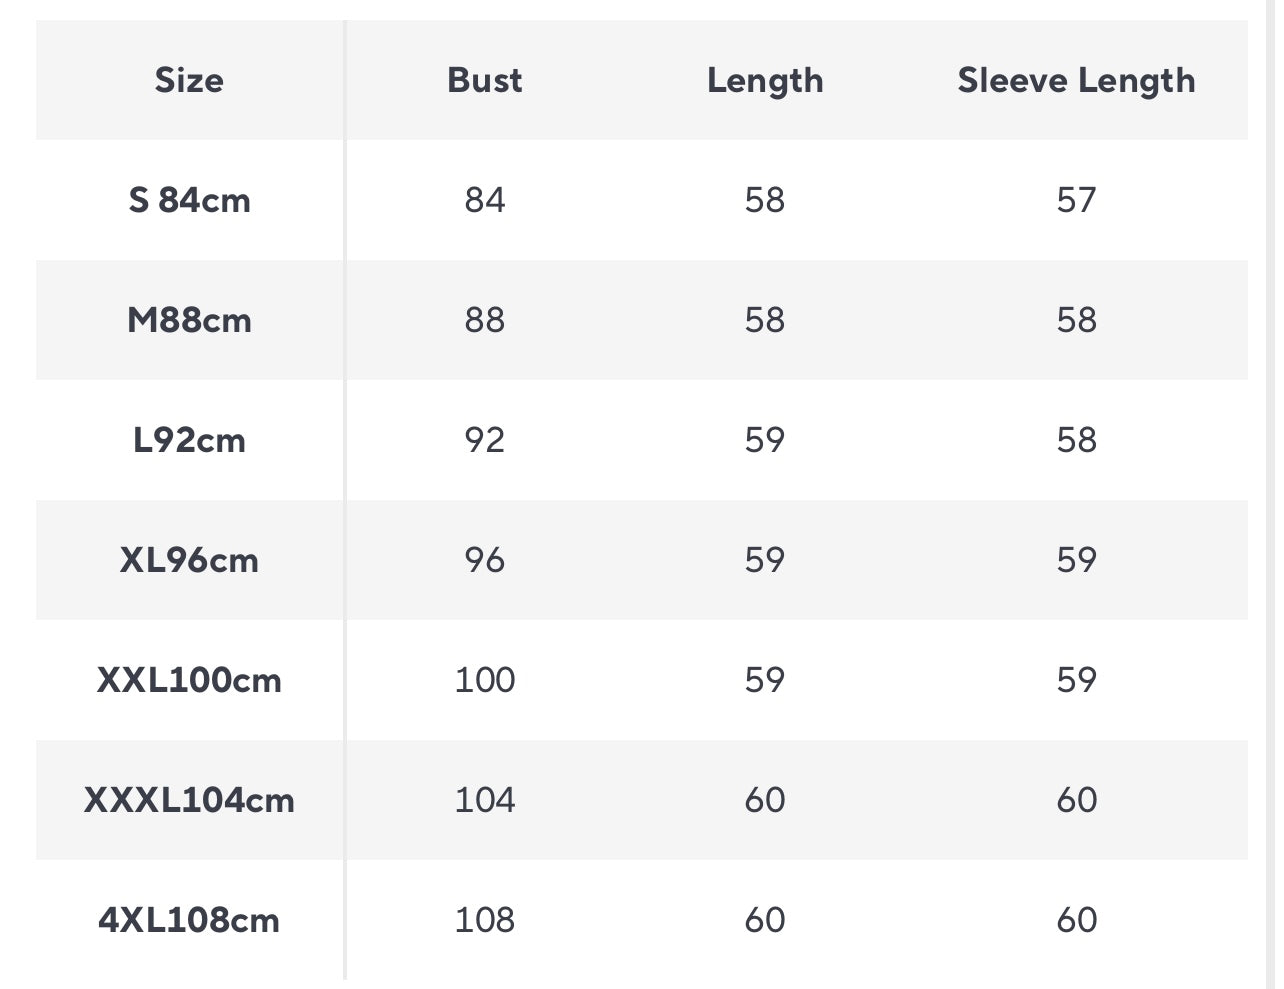Select the L92cm size row label

189,440
